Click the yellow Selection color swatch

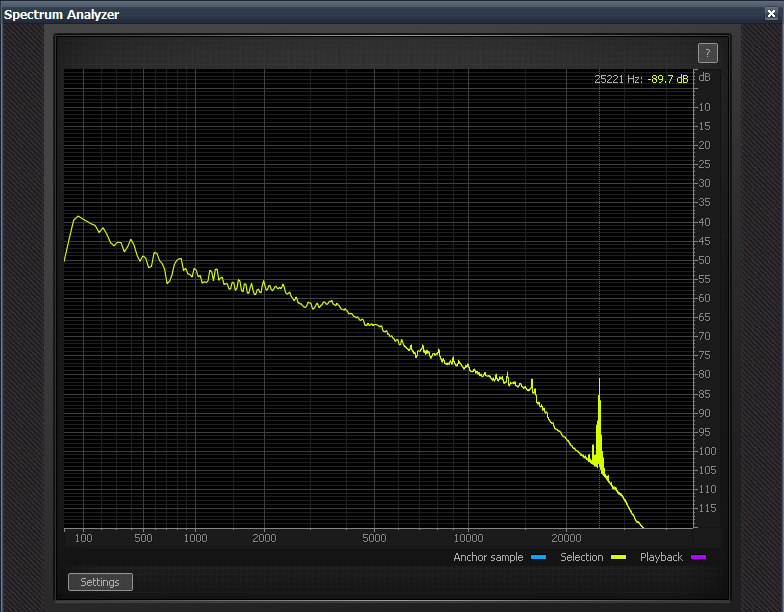point(619,557)
